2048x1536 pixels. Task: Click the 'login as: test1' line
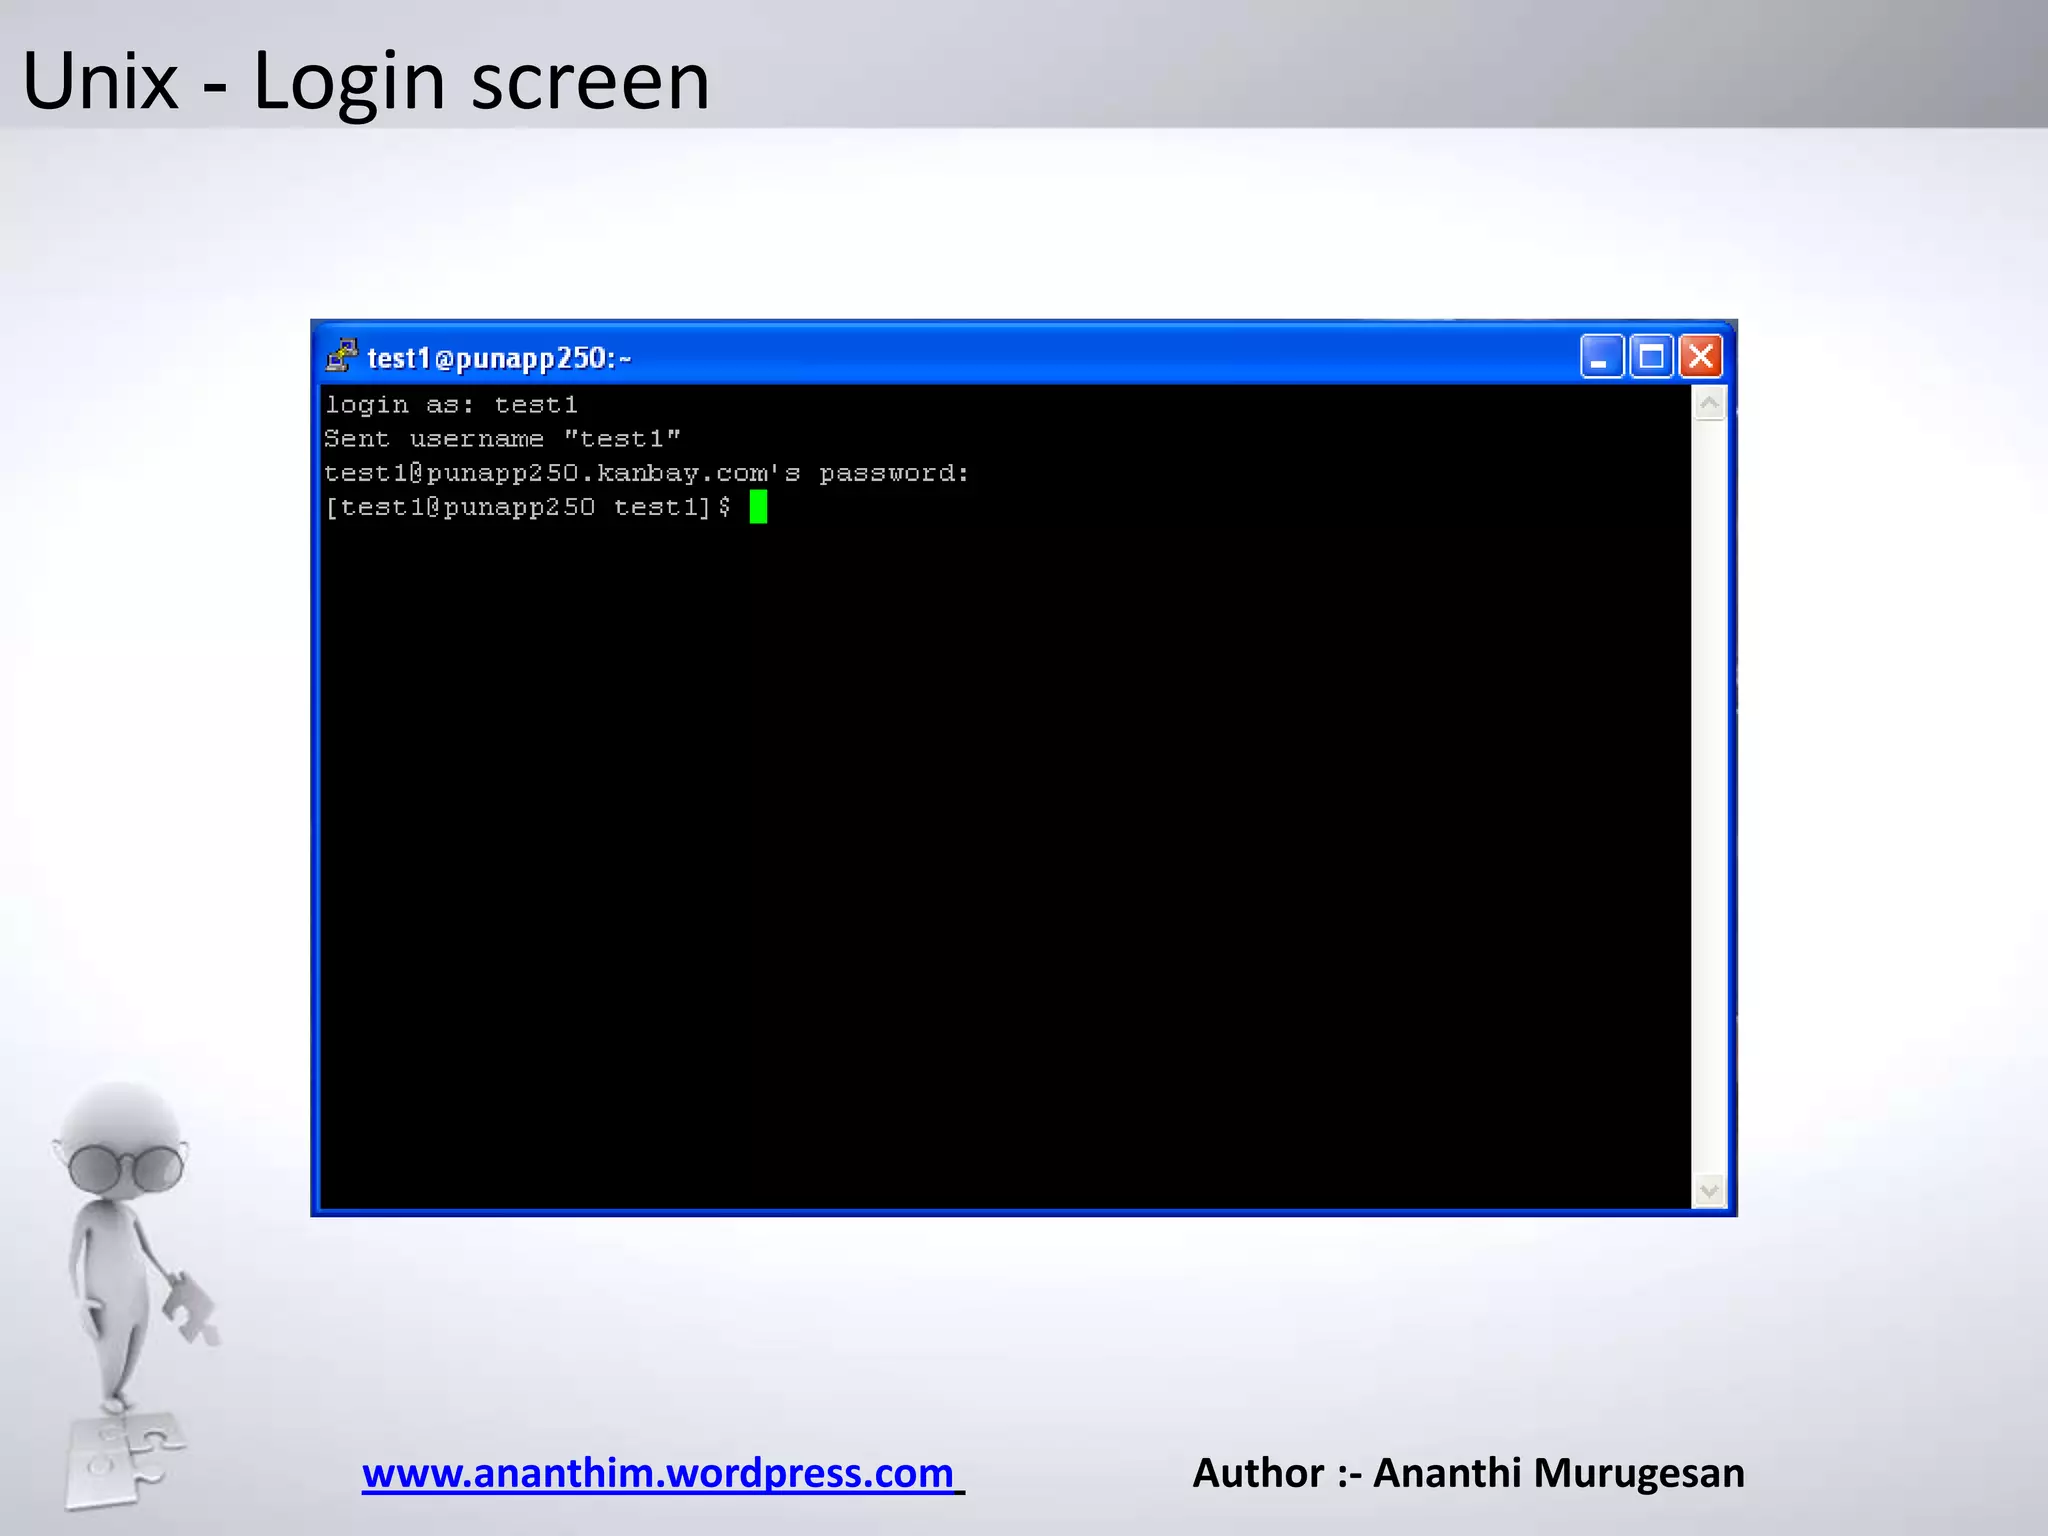[451, 405]
